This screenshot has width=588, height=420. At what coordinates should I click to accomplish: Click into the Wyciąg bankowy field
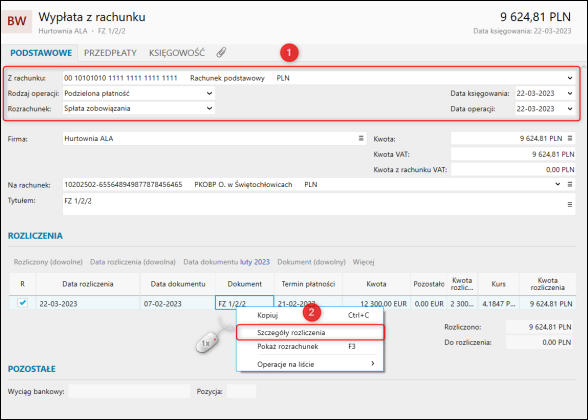pos(129,391)
